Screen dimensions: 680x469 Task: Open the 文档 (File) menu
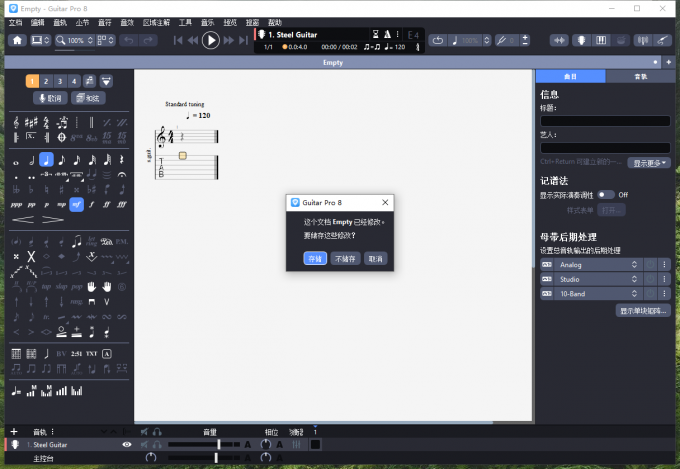15,21
